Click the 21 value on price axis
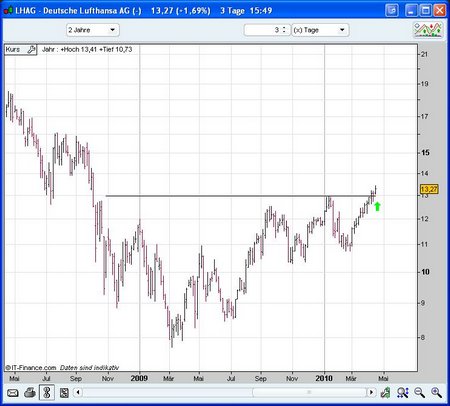The width and height of the screenshot is (450, 406). click(424, 54)
